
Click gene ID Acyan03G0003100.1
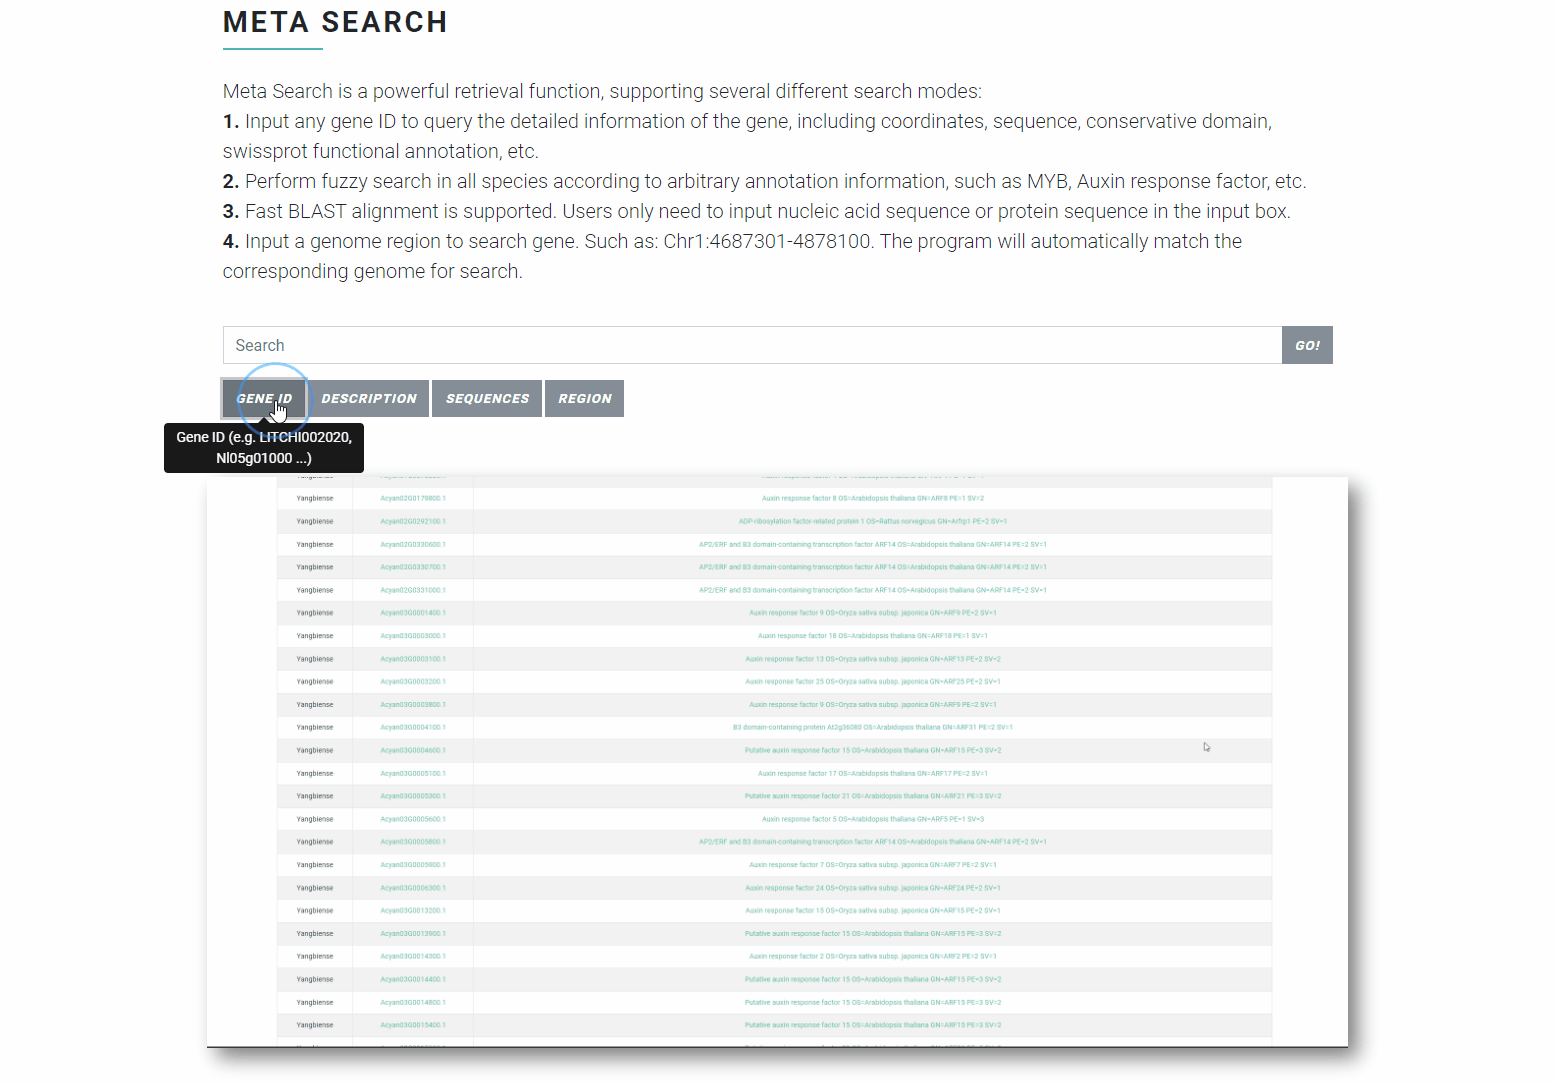tap(413, 659)
